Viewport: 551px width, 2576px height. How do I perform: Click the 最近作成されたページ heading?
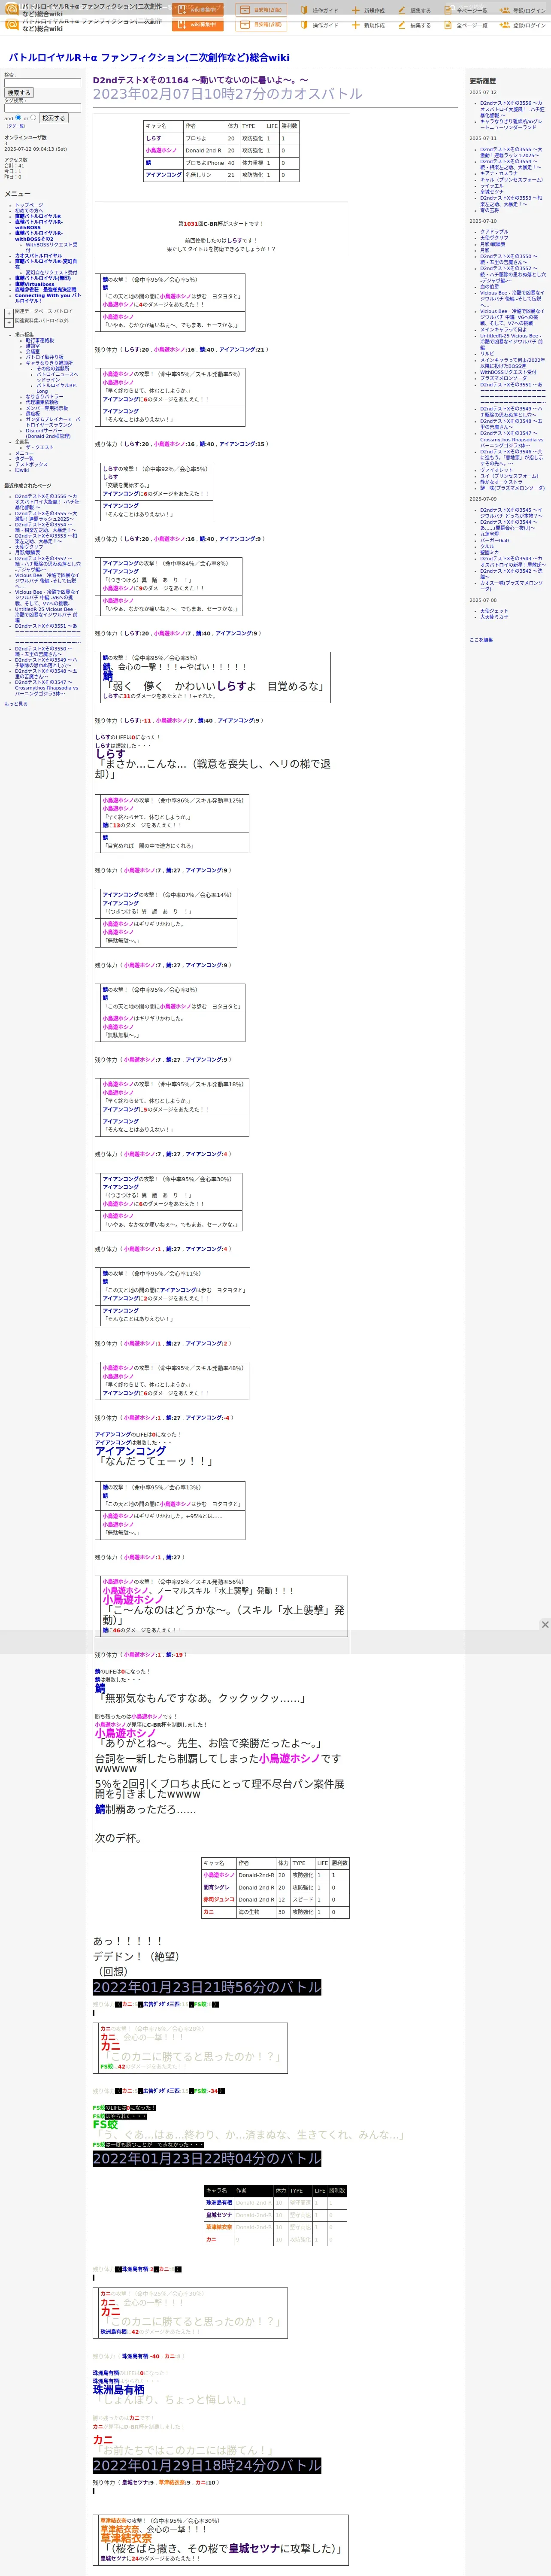[x=28, y=486]
